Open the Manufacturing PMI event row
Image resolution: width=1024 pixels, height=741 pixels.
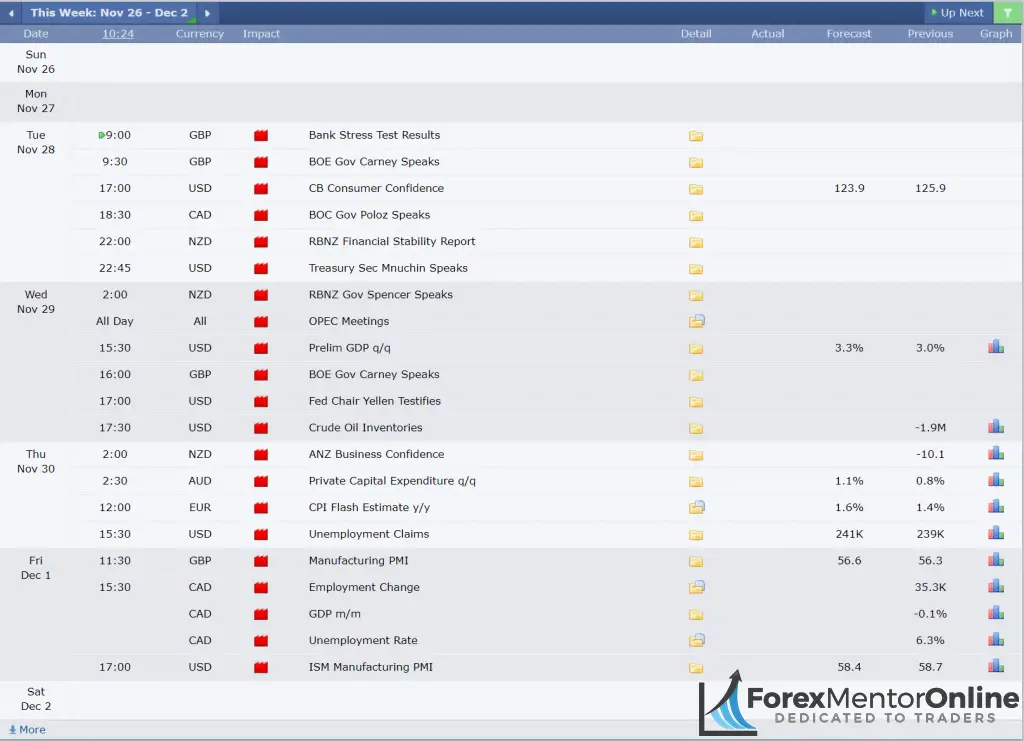(358, 561)
